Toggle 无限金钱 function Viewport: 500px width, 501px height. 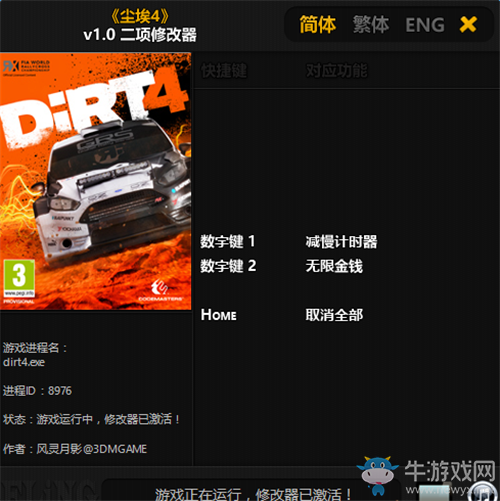(334, 266)
